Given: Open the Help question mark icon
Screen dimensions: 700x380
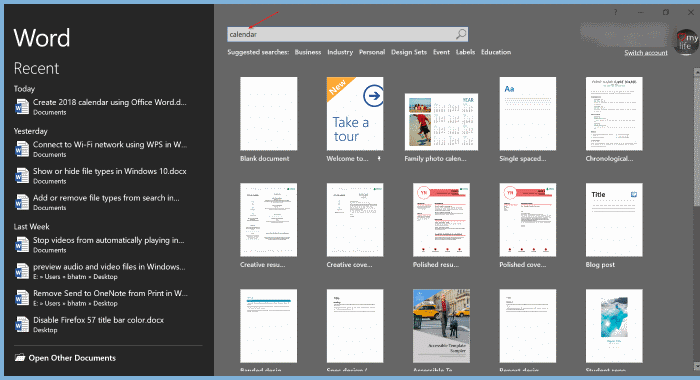Looking at the screenshot, I should pyautogui.click(x=615, y=13).
